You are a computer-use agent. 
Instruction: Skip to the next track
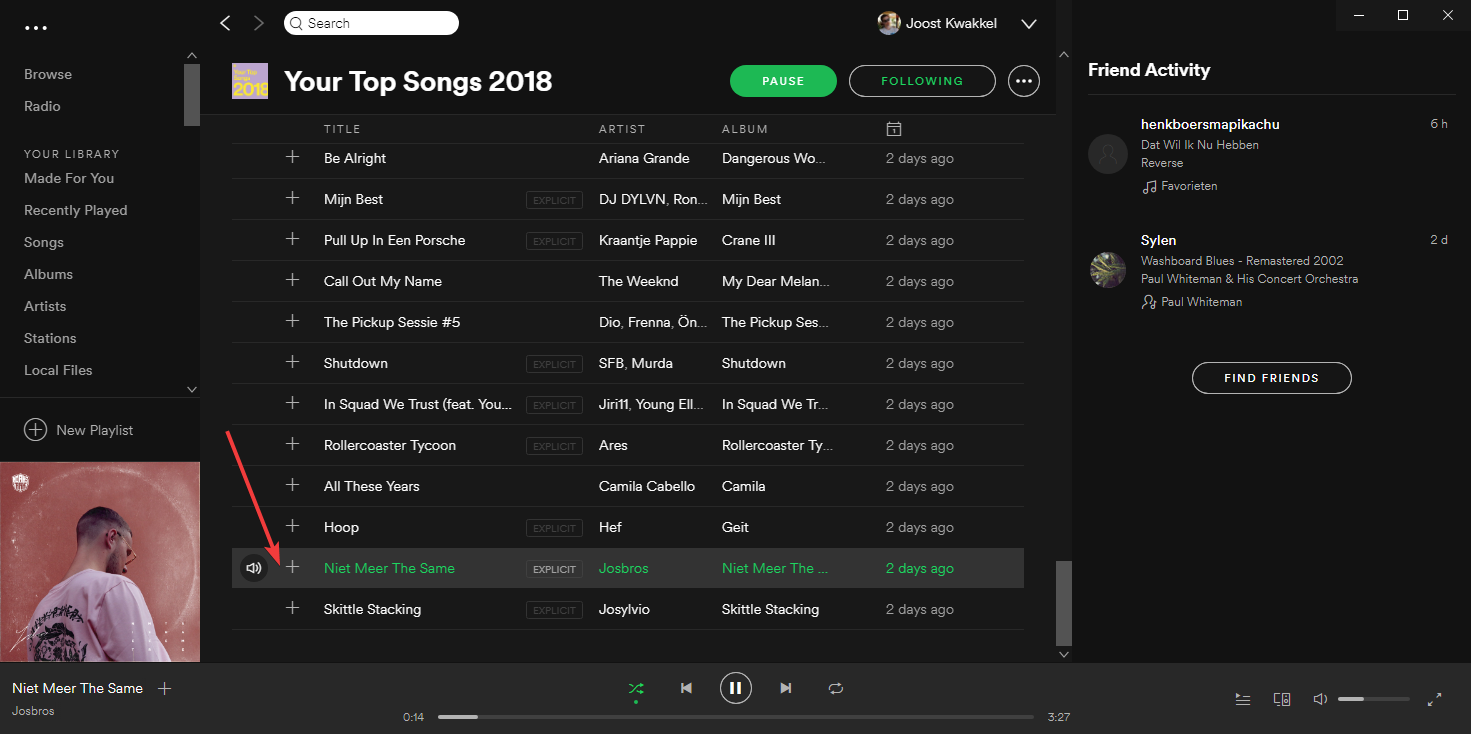pyautogui.click(x=786, y=688)
